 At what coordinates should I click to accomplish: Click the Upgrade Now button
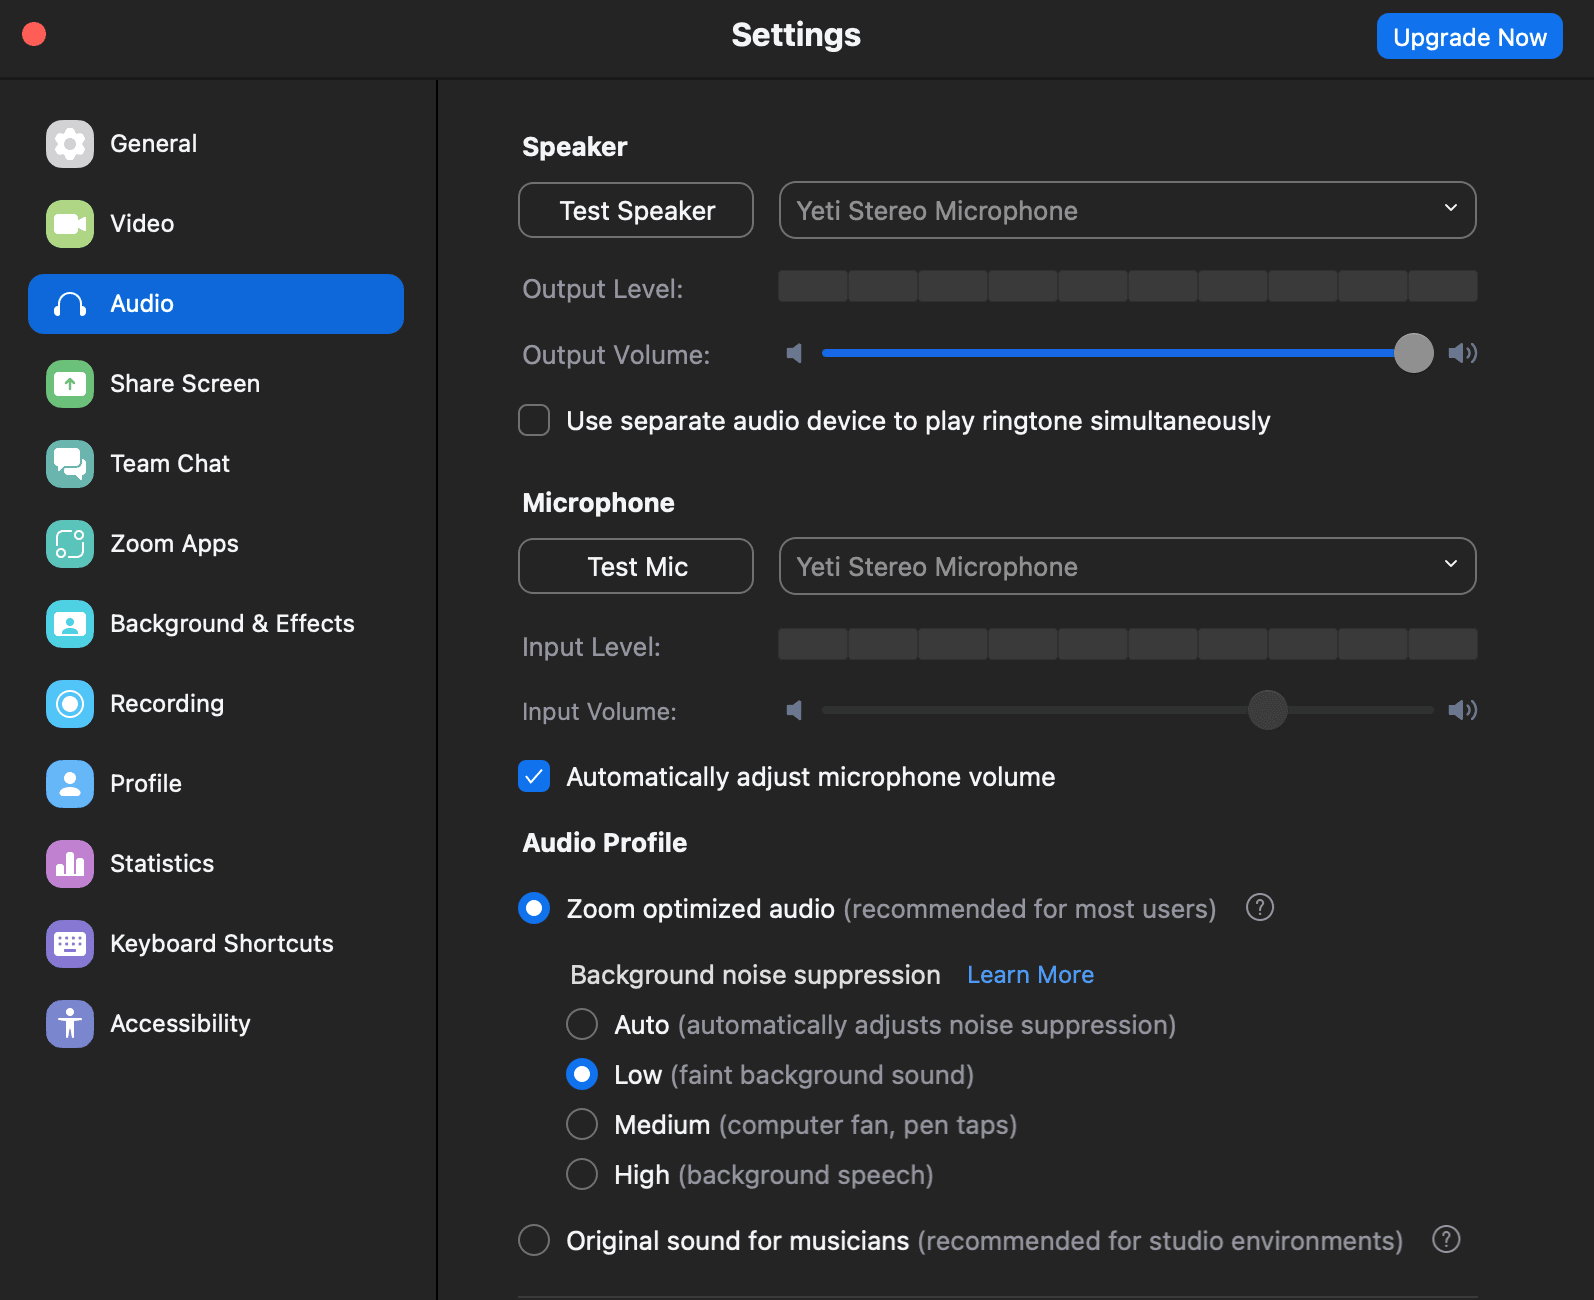(1470, 36)
